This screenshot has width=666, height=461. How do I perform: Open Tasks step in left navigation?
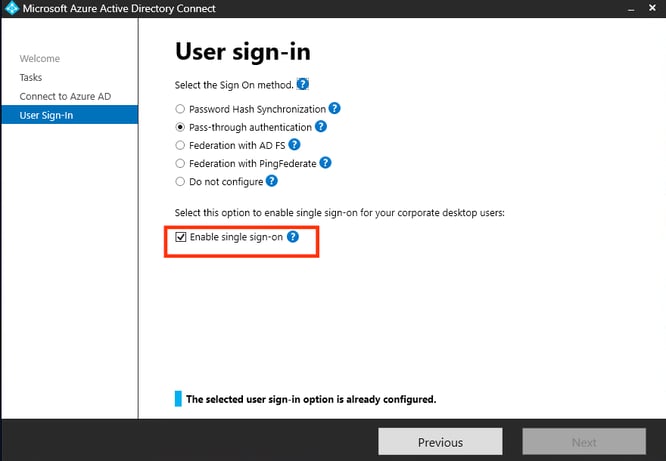click(31, 77)
